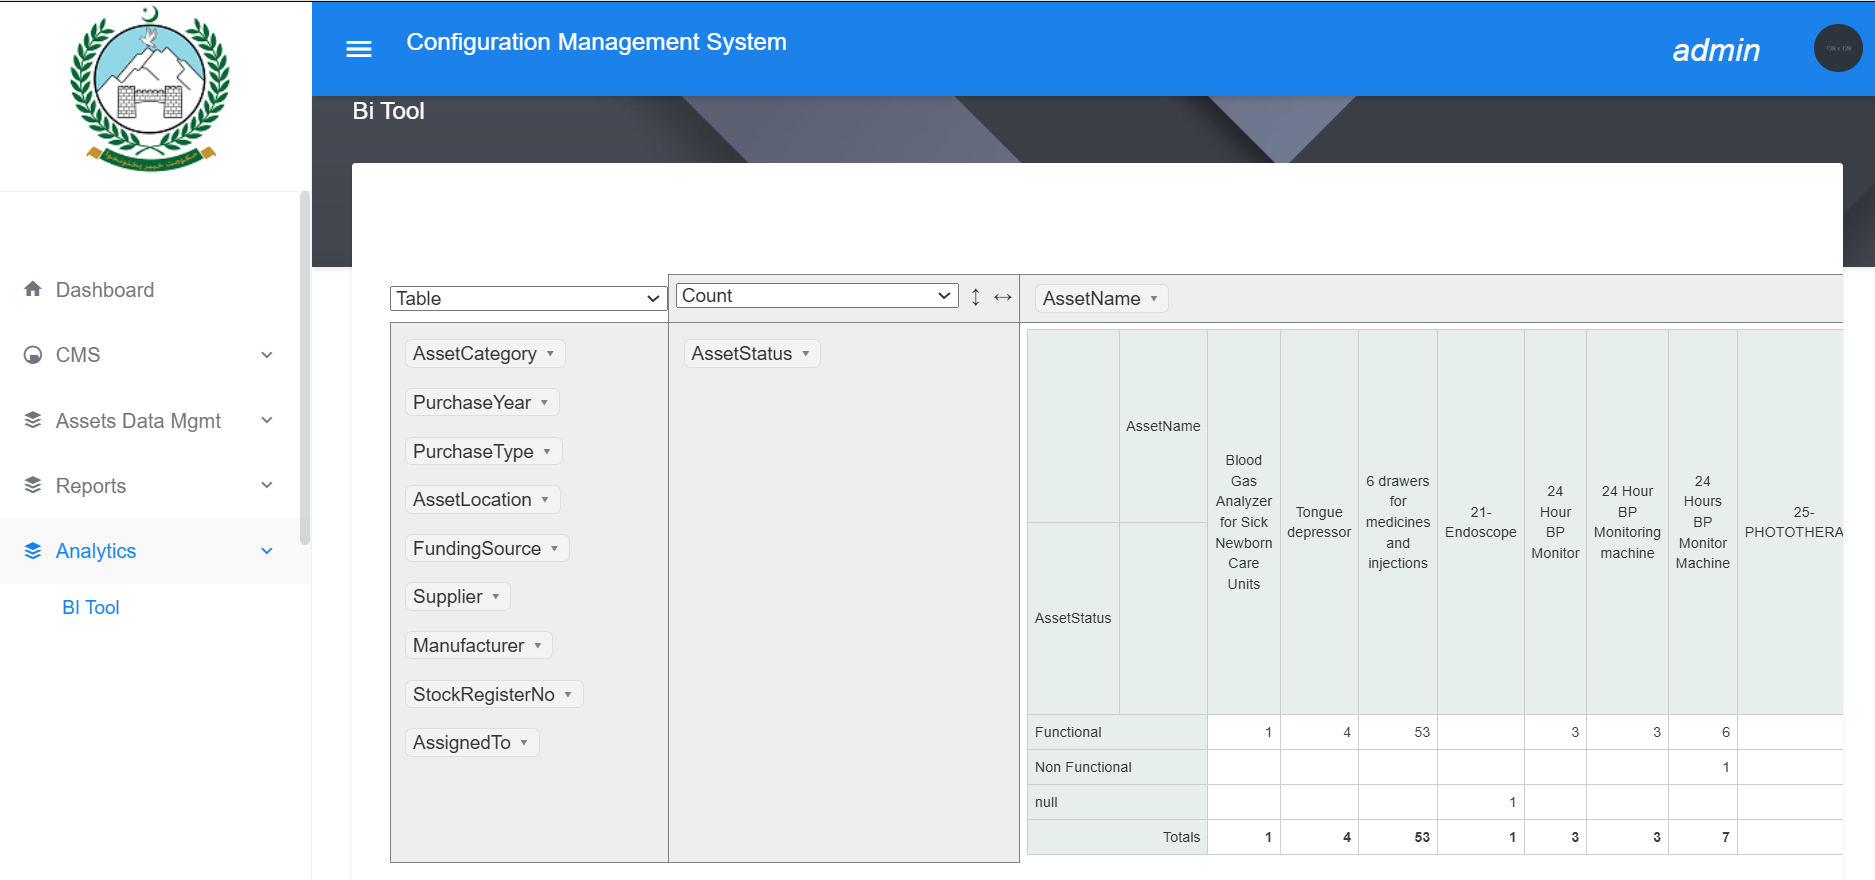
Task: Click the sidebar vertical scrollbar
Action: (x=304, y=370)
